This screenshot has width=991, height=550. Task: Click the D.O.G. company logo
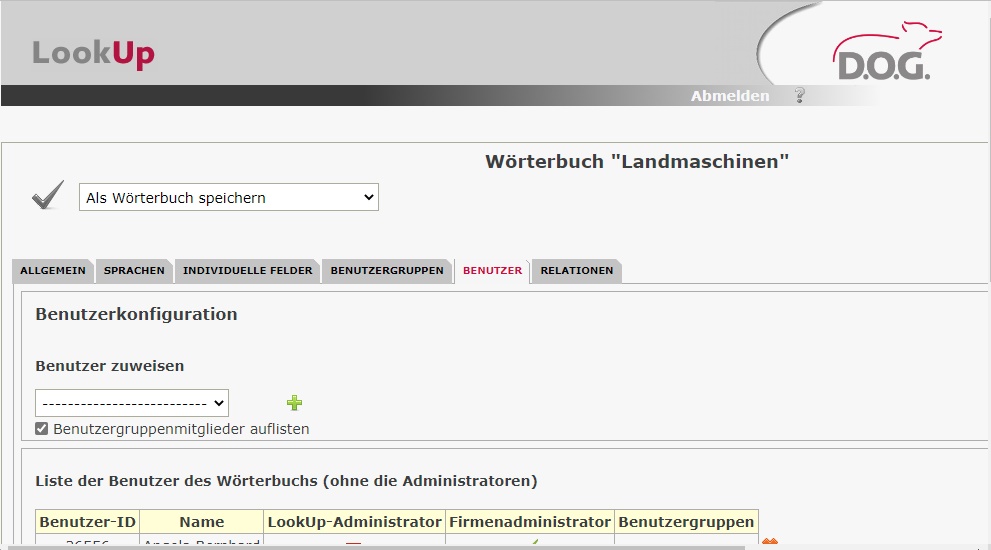(x=883, y=54)
